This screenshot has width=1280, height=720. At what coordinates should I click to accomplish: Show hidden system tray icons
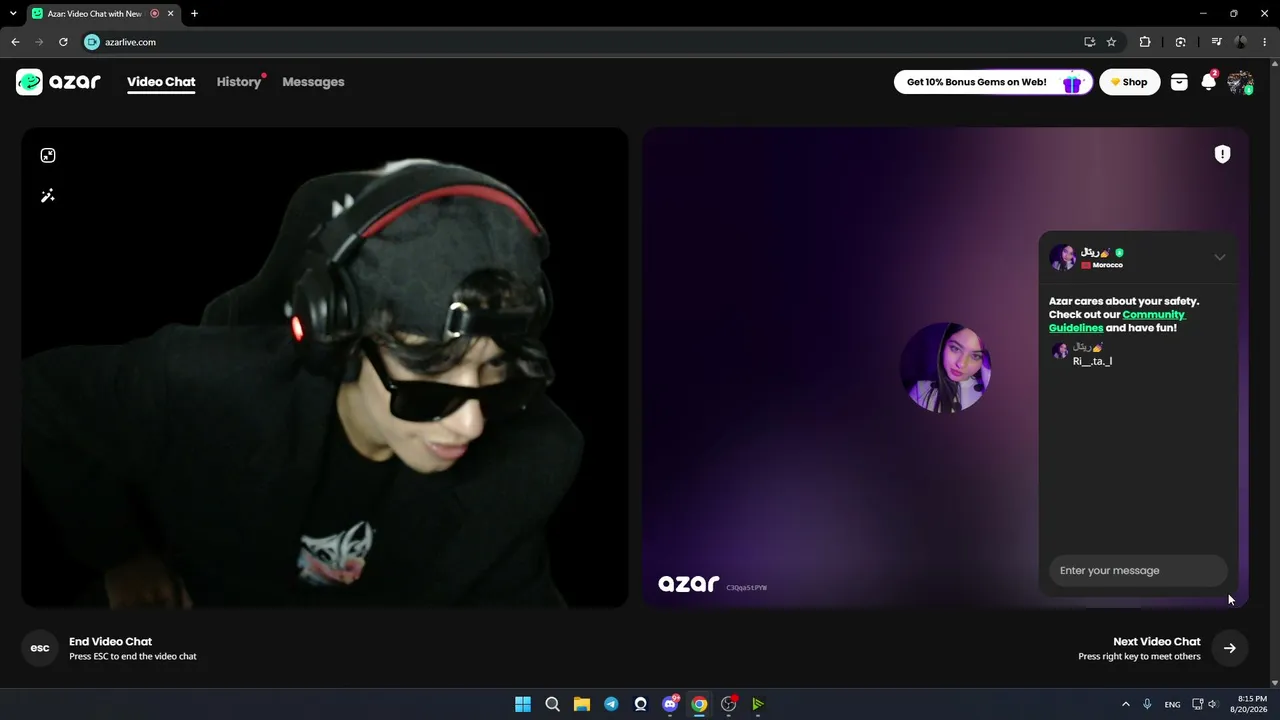coord(1126,704)
